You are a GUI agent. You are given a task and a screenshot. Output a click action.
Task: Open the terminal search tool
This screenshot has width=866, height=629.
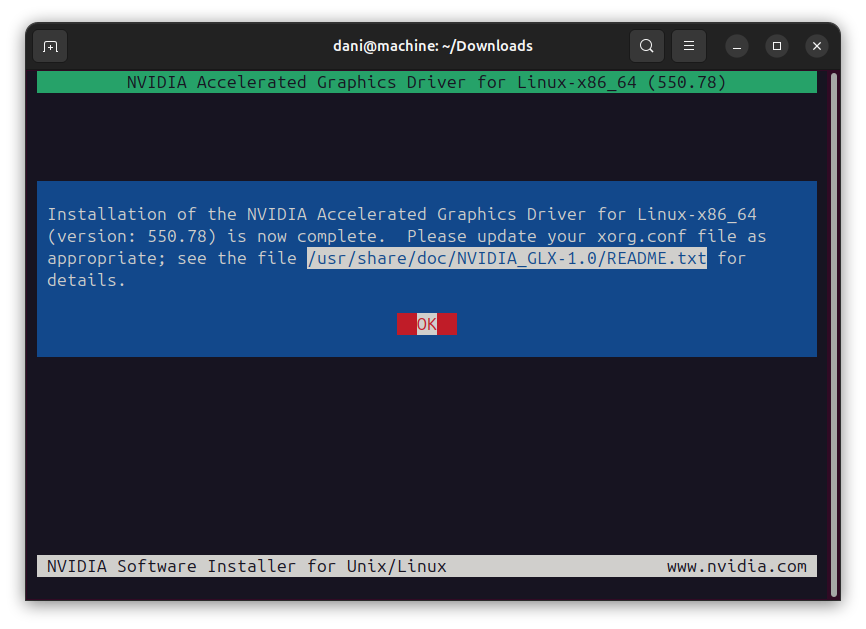coord(647,46)
